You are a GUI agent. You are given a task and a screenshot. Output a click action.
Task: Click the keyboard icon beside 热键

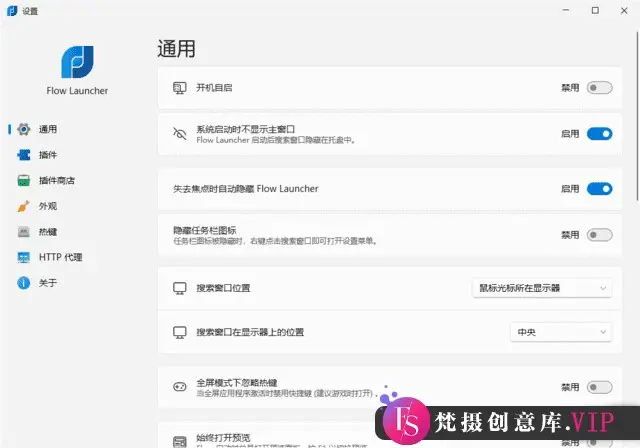24,232
